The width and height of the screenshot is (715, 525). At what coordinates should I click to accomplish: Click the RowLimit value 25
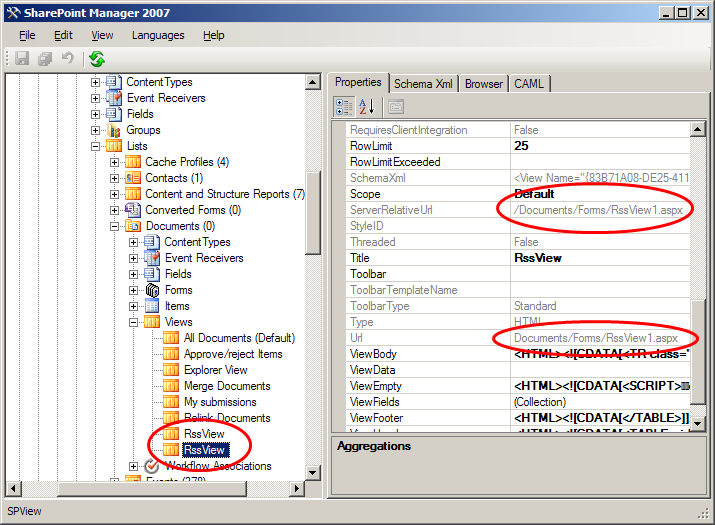point(521,146)
